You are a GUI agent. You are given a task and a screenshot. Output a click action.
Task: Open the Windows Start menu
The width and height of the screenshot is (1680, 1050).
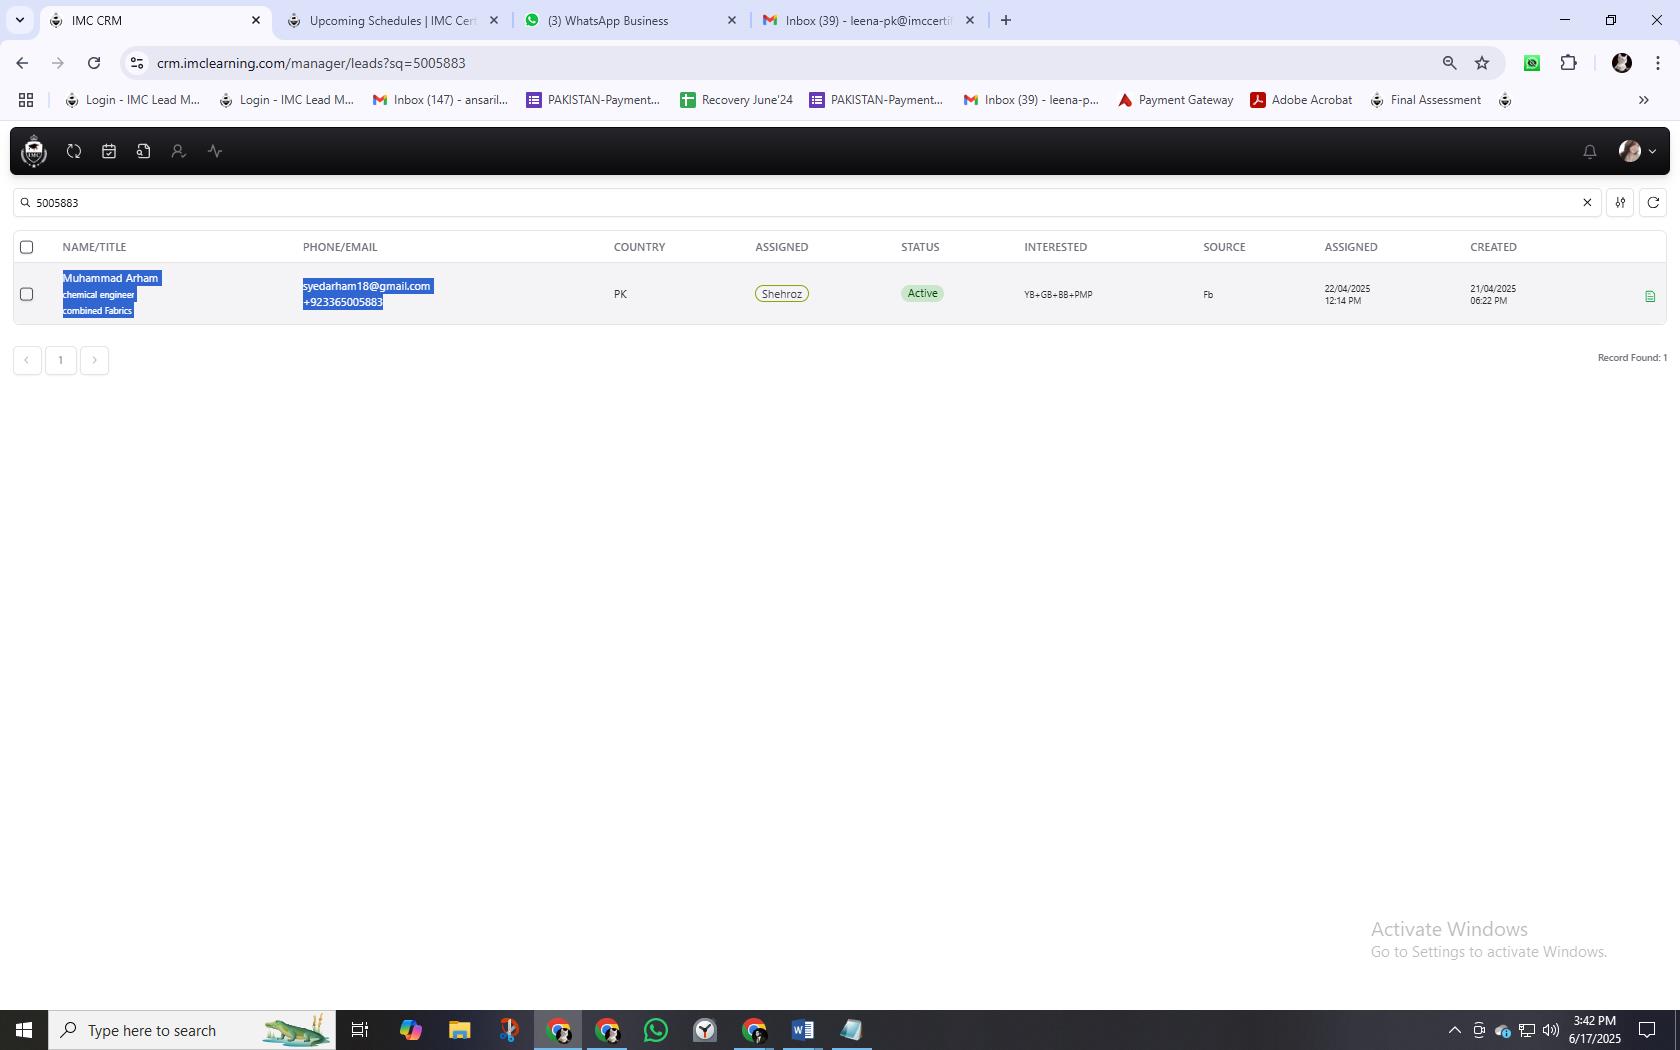[24, 1030]
